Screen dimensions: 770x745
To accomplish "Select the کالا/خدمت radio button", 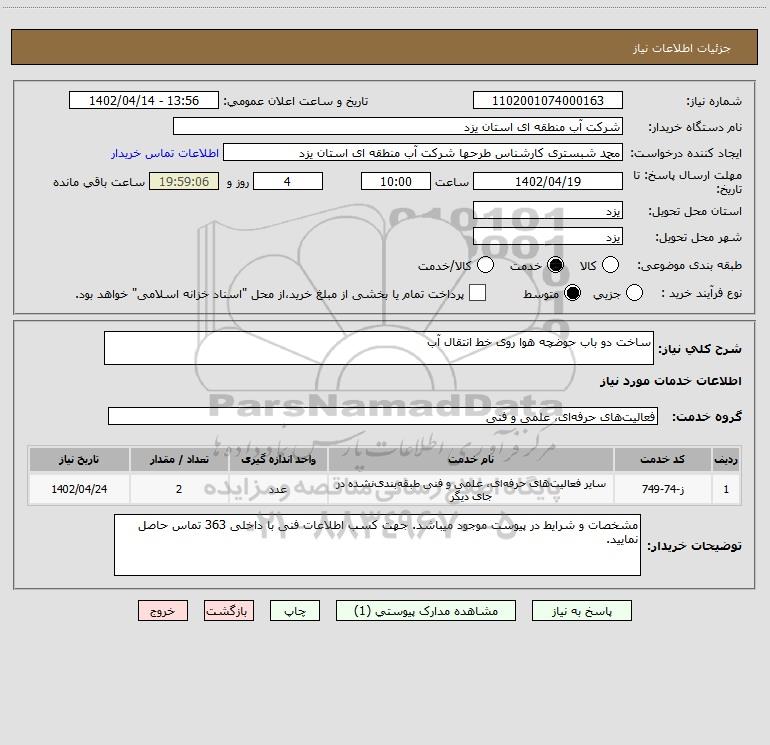I will click(485, 265).
